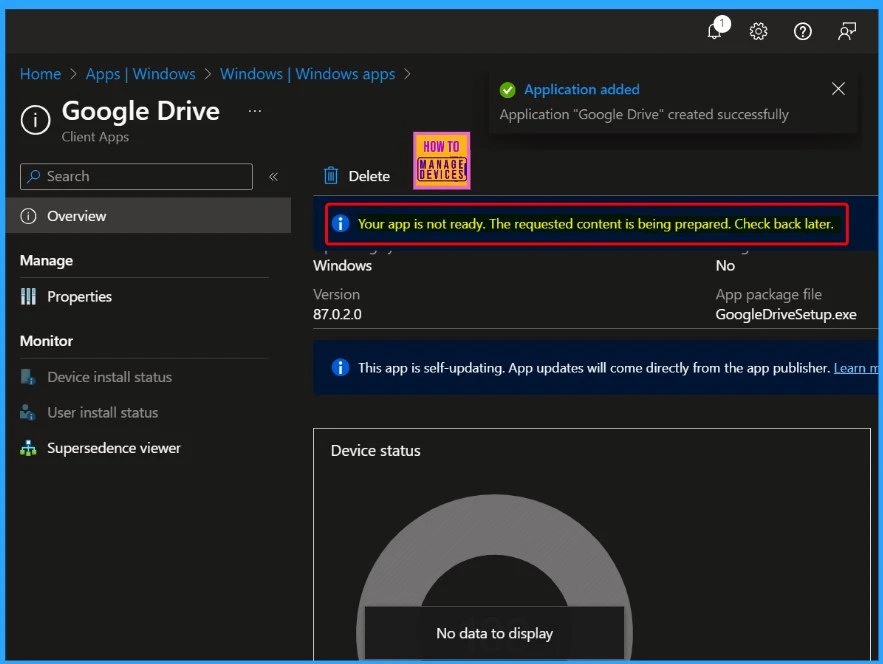Open the notifications bell icon

pos(715,30)
